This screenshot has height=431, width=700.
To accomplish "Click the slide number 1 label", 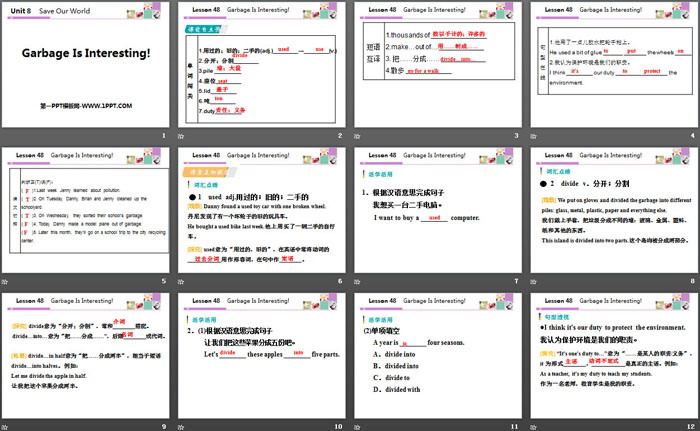I will point(165,136).
